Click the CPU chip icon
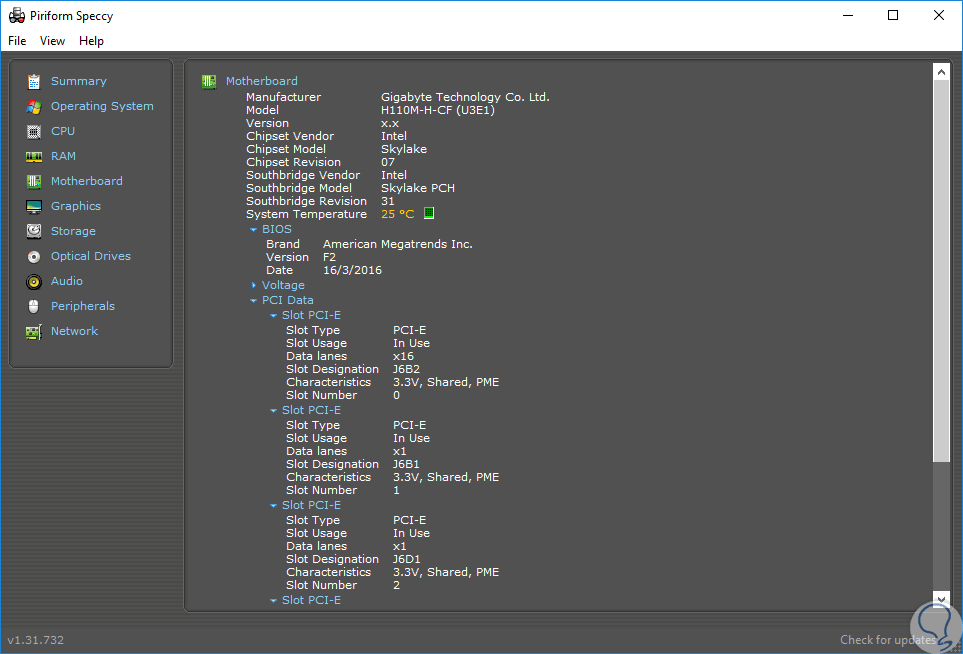Image resolution: width=963 pixels, height=654 pixels. point(34,131)
